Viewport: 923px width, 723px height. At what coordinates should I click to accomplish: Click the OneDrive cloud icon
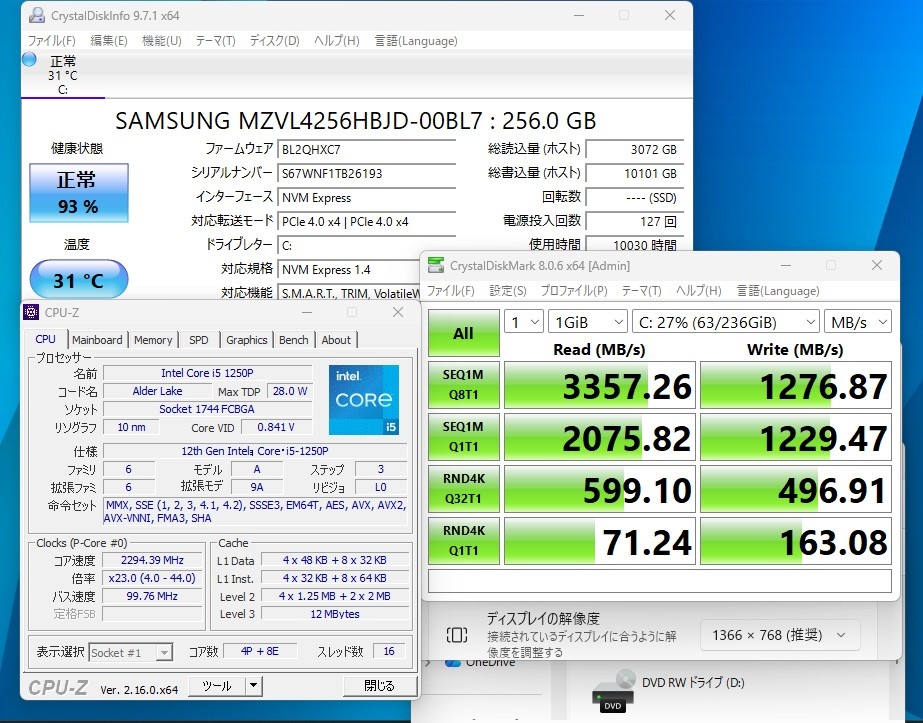[453, 662]
